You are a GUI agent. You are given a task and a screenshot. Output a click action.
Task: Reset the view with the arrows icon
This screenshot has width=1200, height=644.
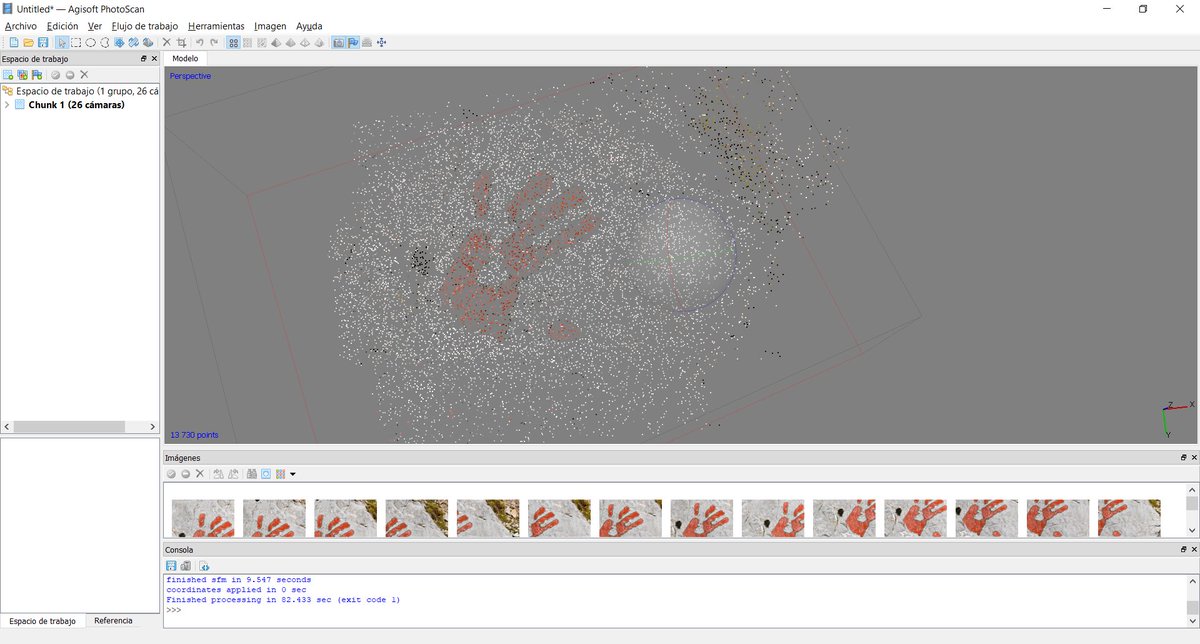coord(381,43)
